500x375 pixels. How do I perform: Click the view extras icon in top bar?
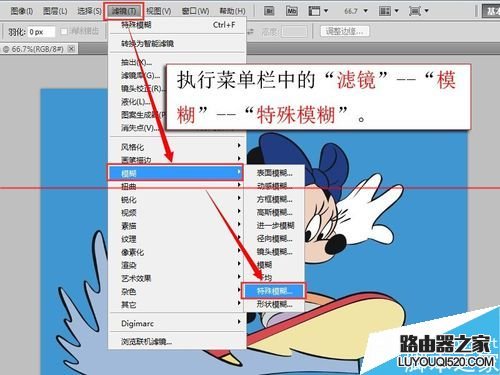(318, 11)
